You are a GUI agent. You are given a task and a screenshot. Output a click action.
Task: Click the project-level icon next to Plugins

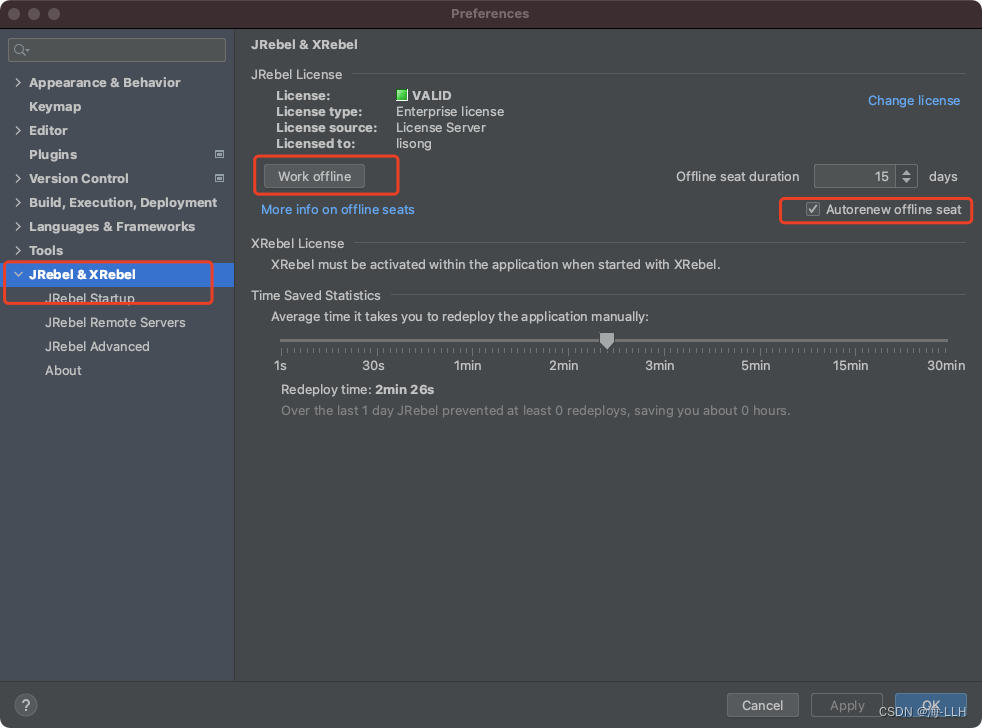tap(219, 154)
